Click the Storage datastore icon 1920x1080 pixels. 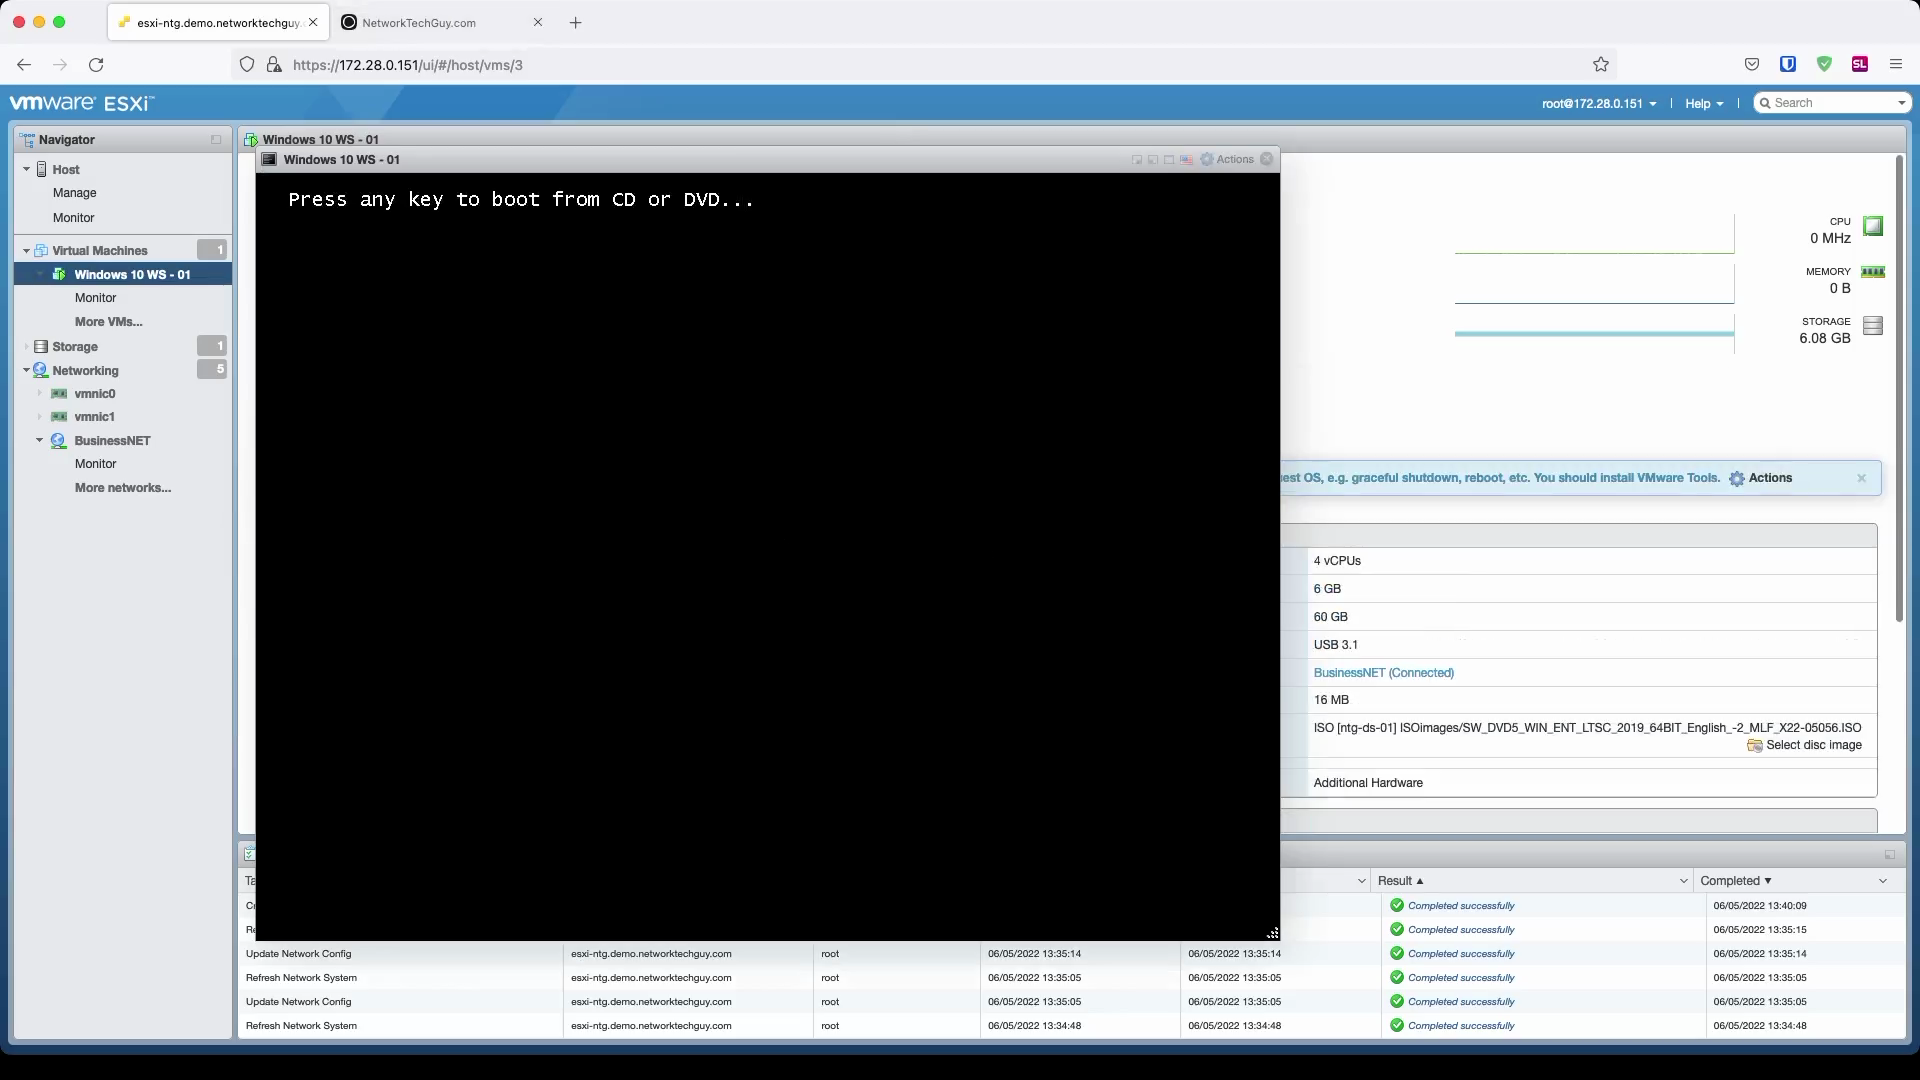[x=41, y=347]
